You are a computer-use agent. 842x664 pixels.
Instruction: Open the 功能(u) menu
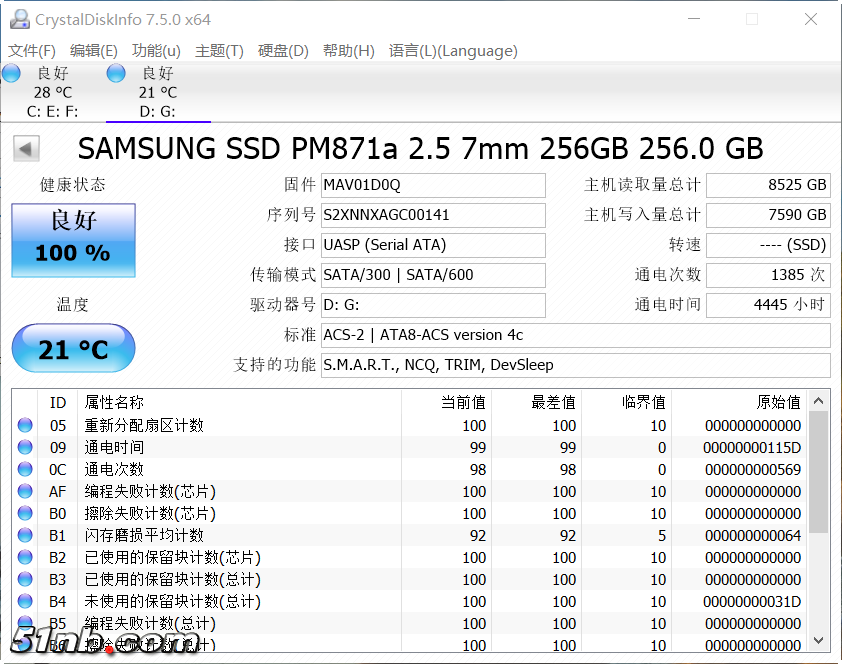[156, 51]
